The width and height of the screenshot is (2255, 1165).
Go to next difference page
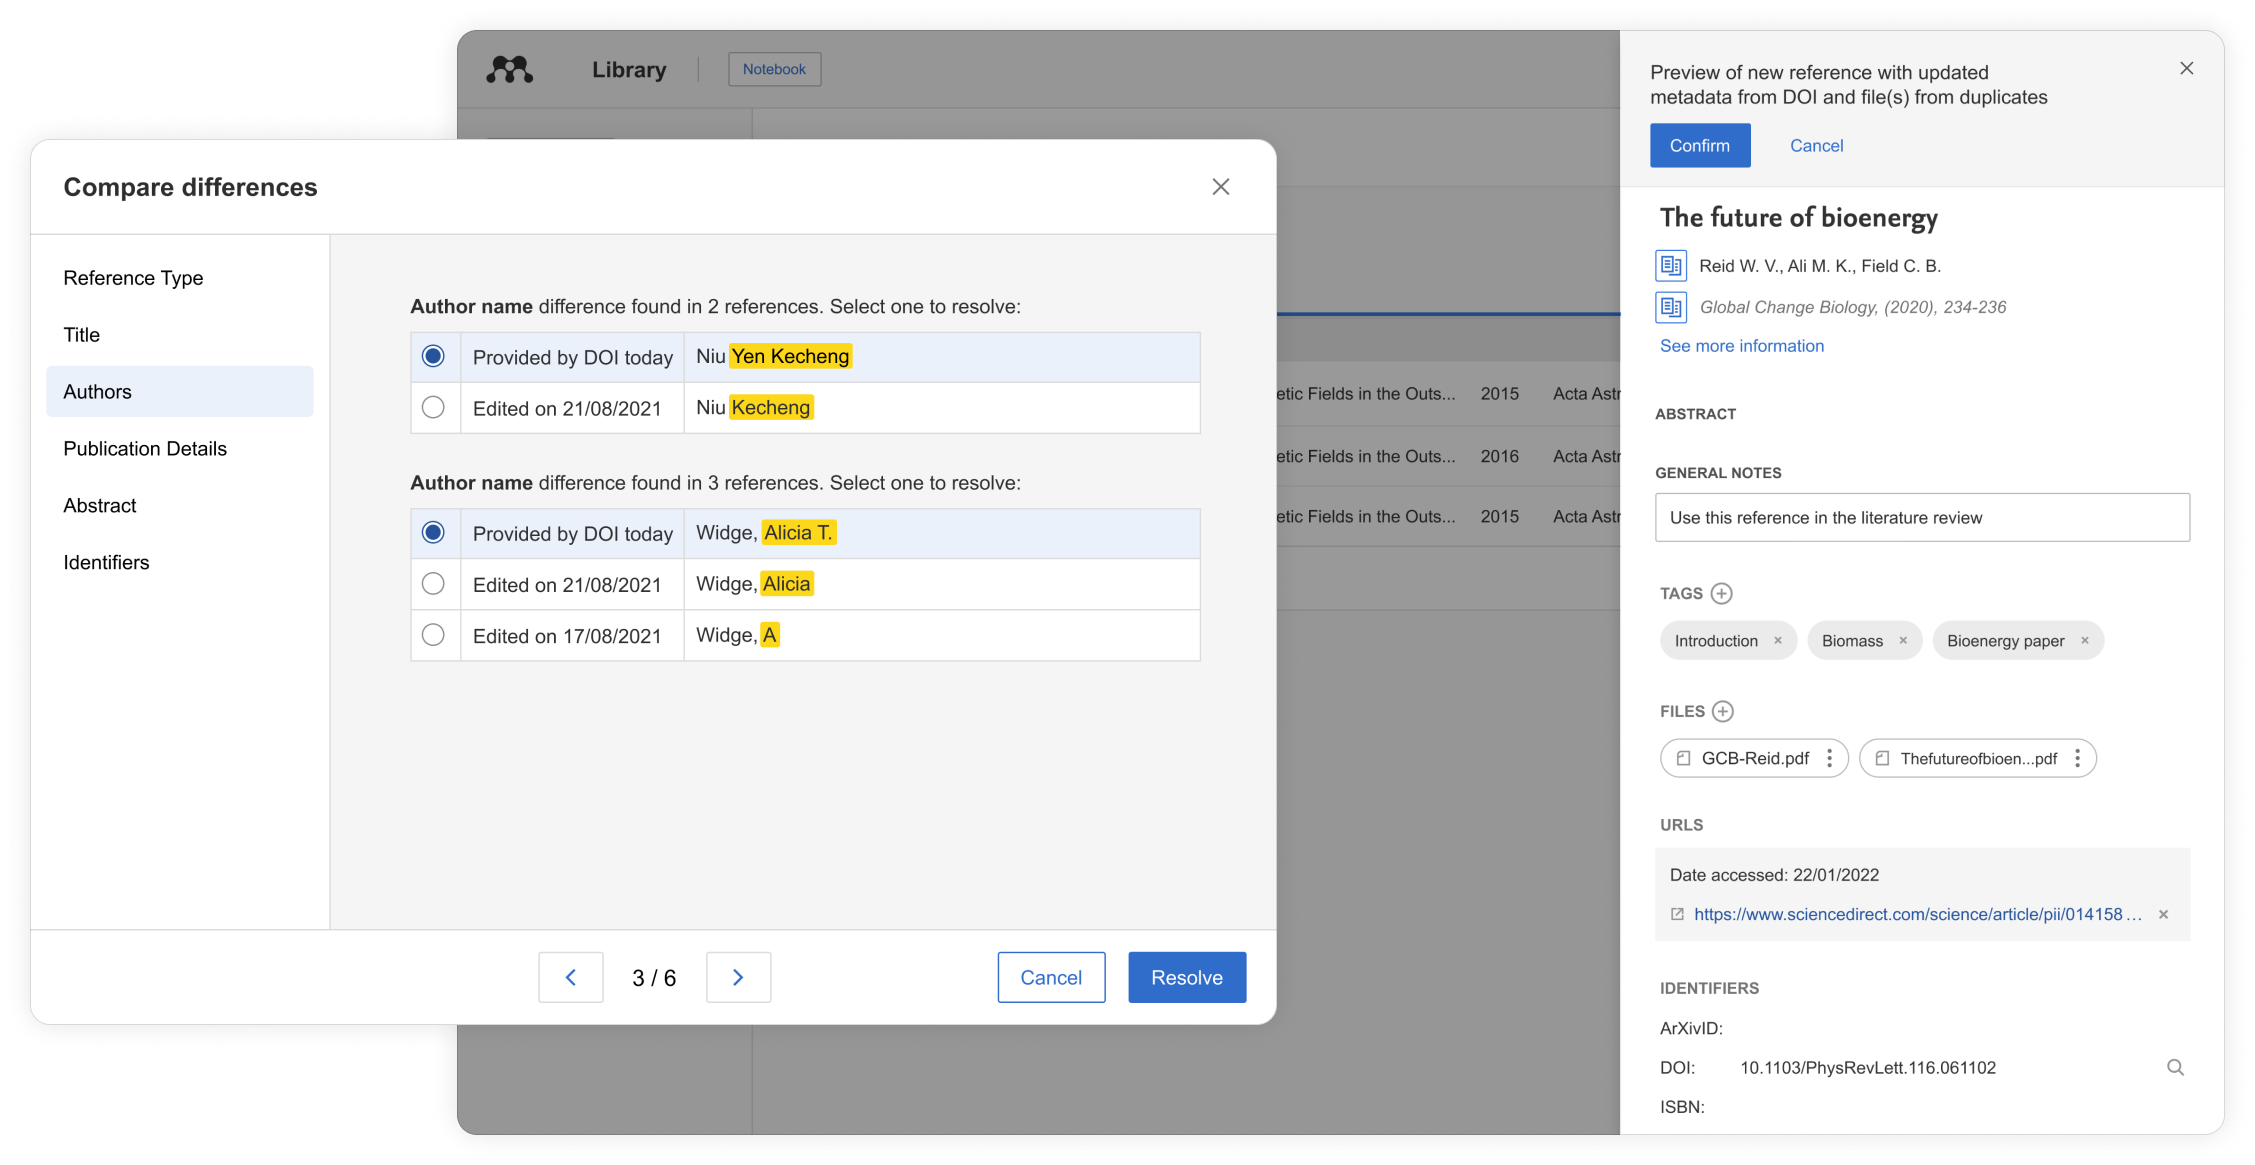(738, 977)
